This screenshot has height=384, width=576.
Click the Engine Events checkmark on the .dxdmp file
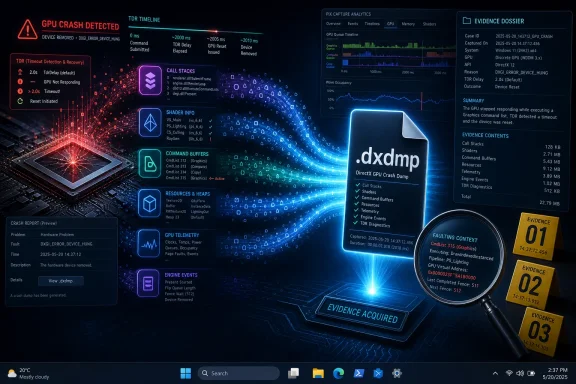pos(356,216)
